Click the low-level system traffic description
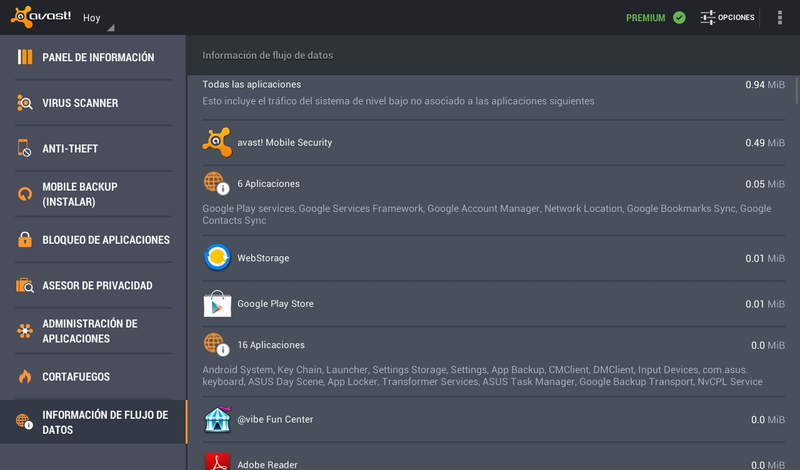This screenshot has width=800, height=470. (398, 101)
